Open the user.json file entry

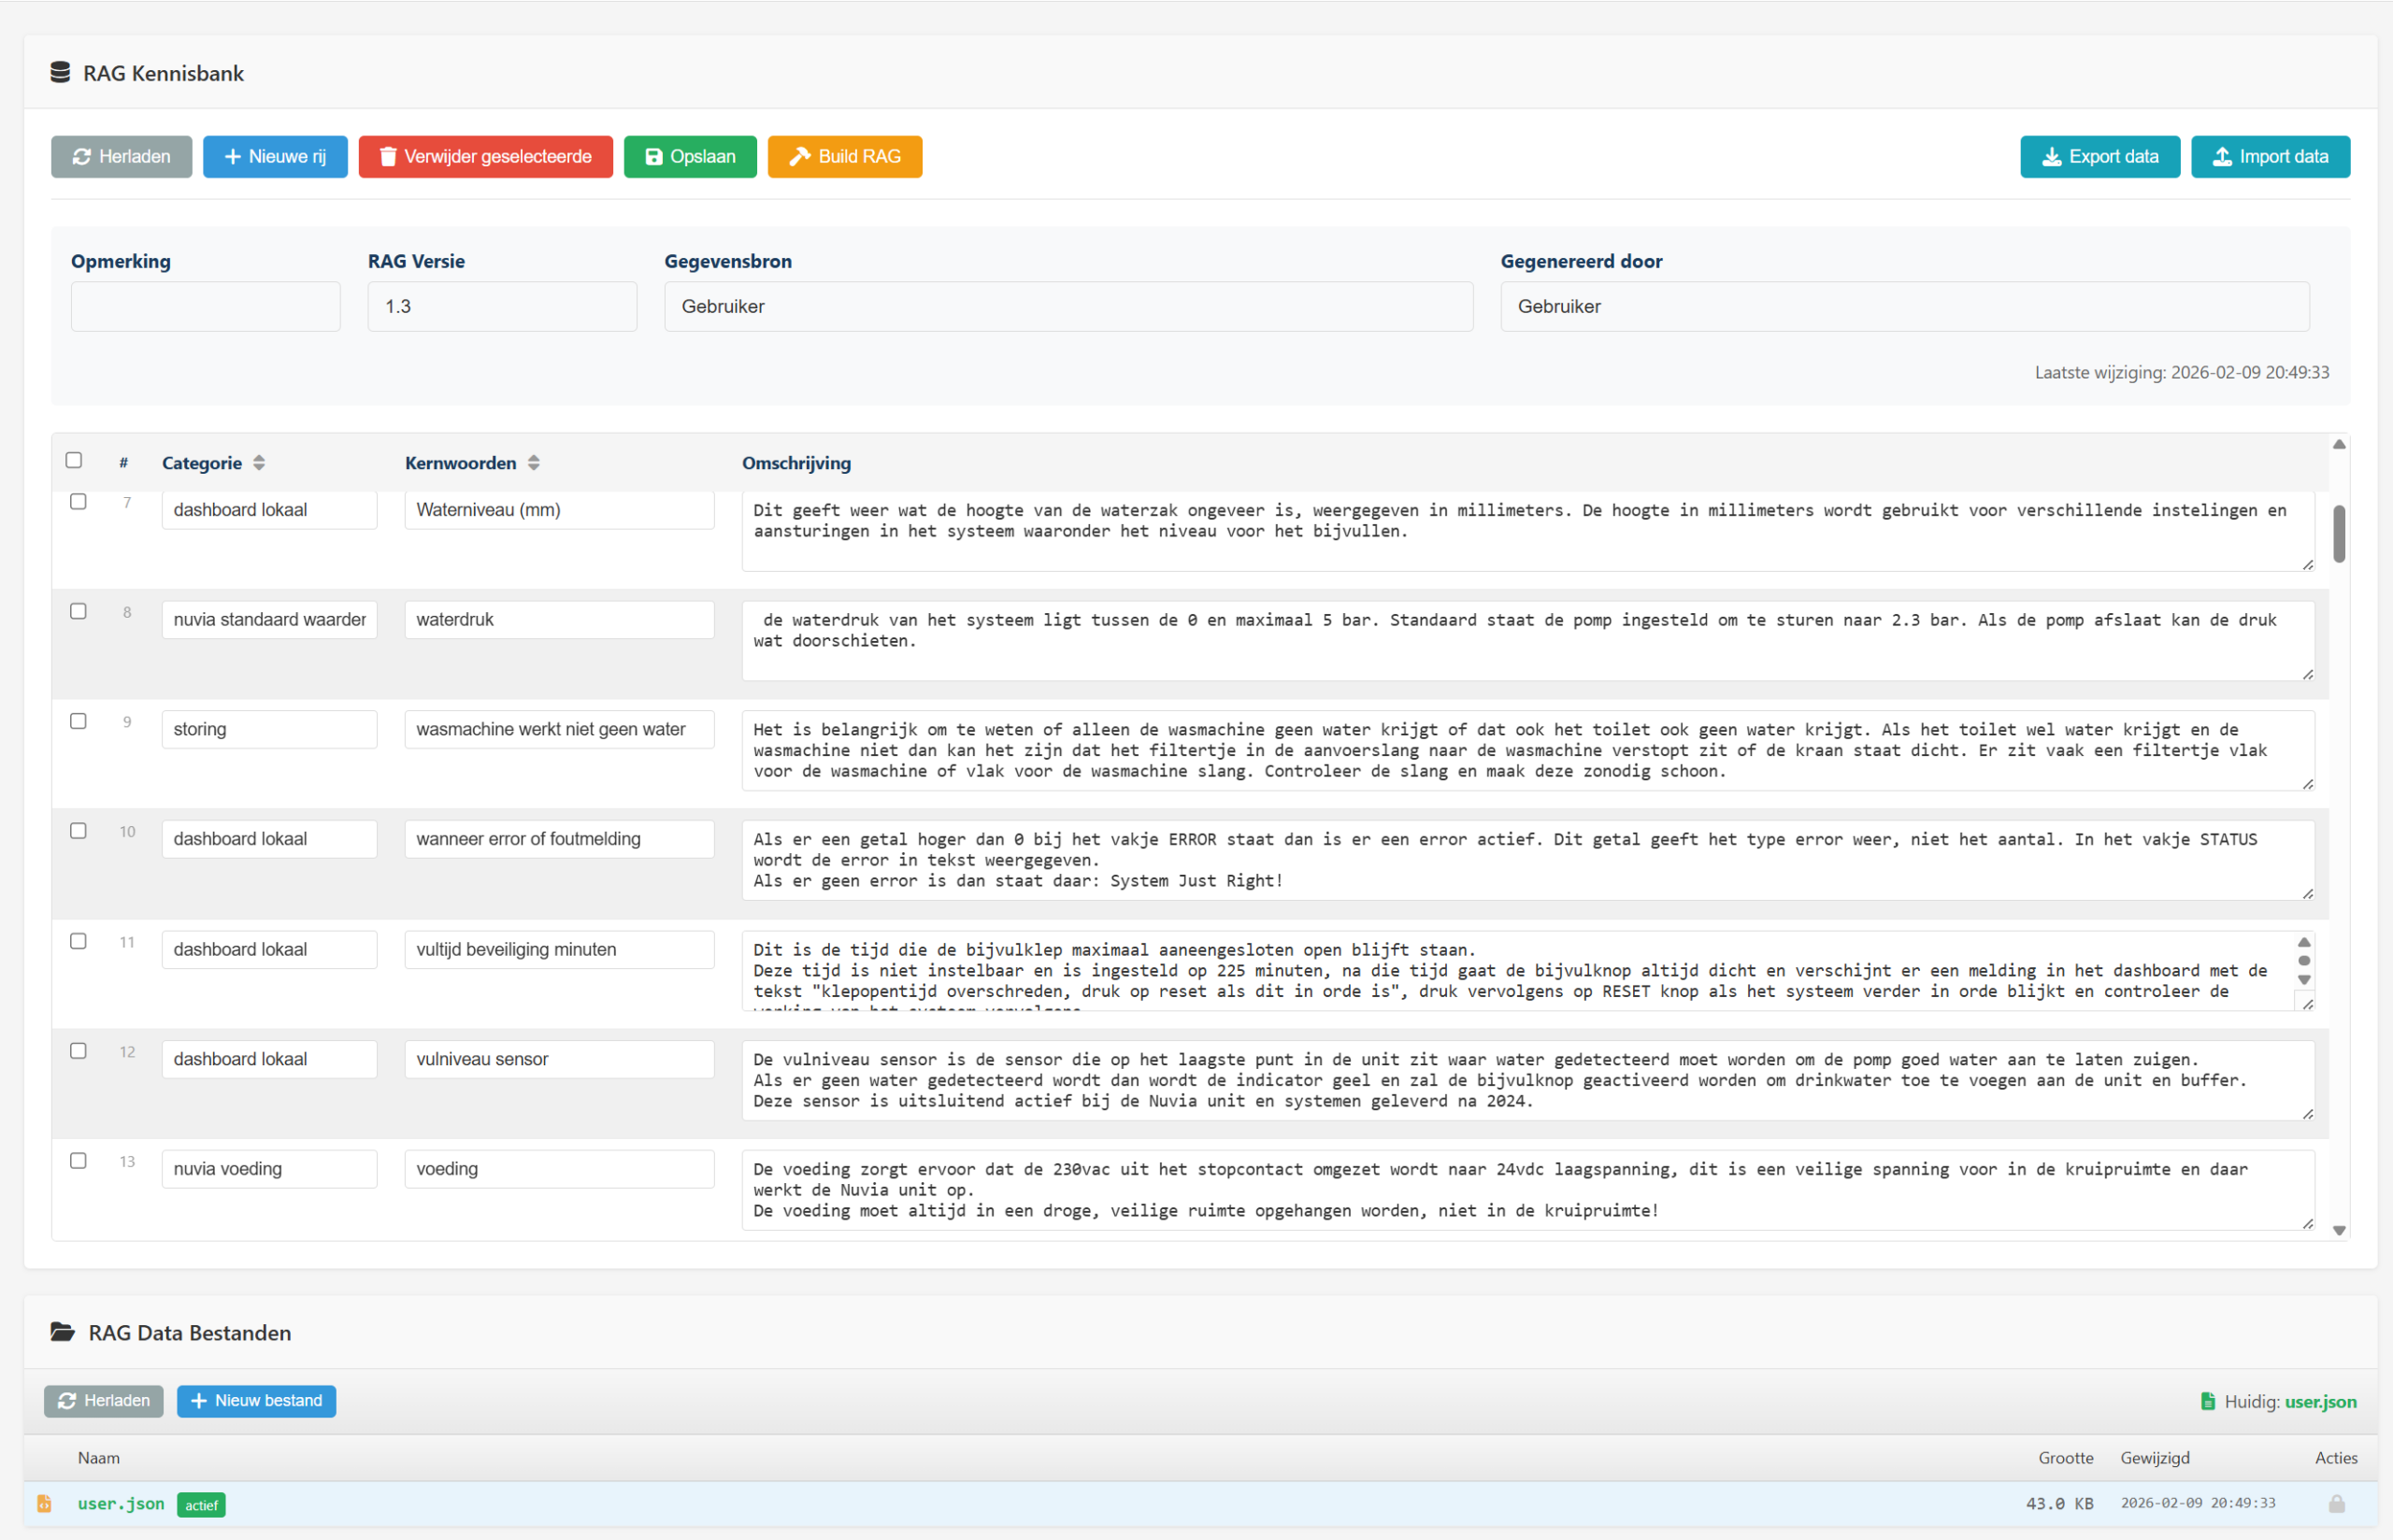121,1503
